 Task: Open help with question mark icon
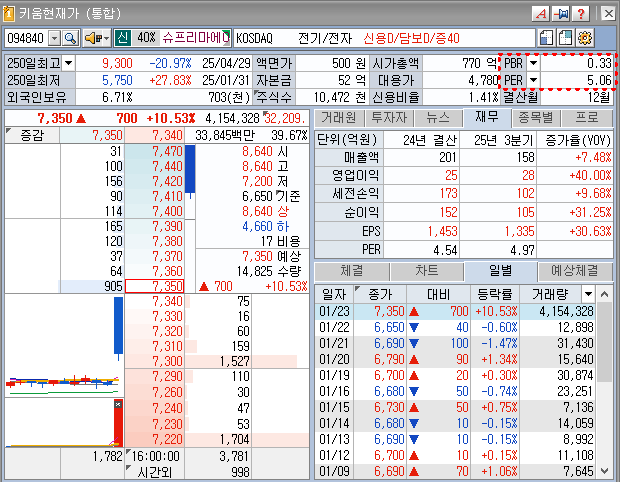coord(580,14)
